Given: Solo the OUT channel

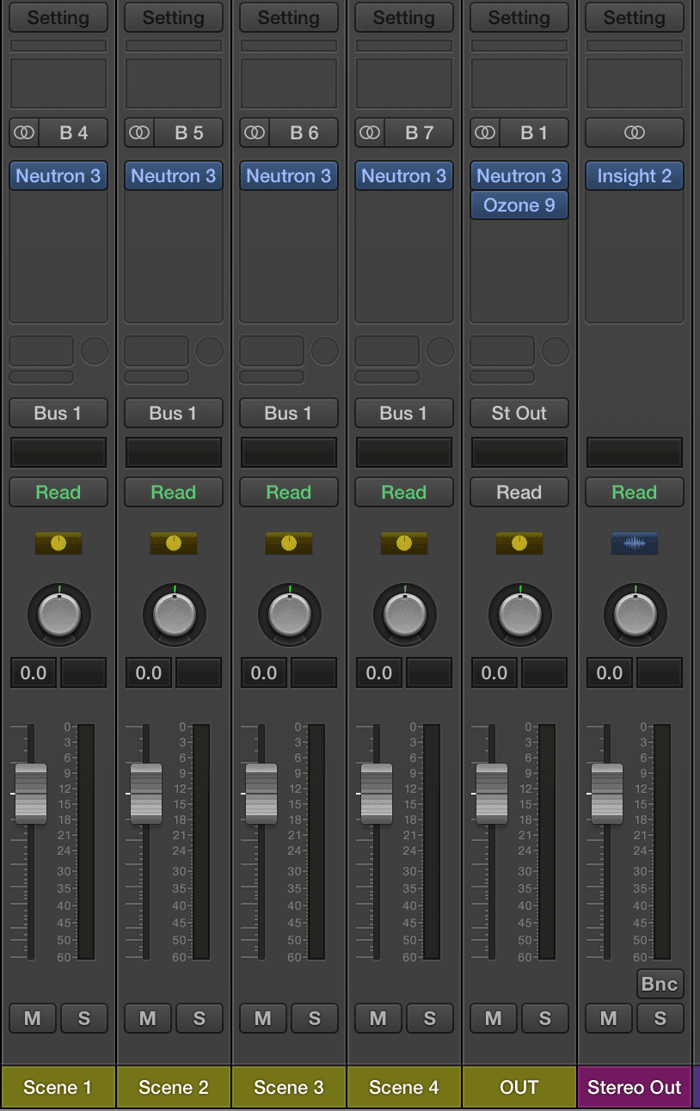Looking at the screenshot, I should coord(545,1018).
